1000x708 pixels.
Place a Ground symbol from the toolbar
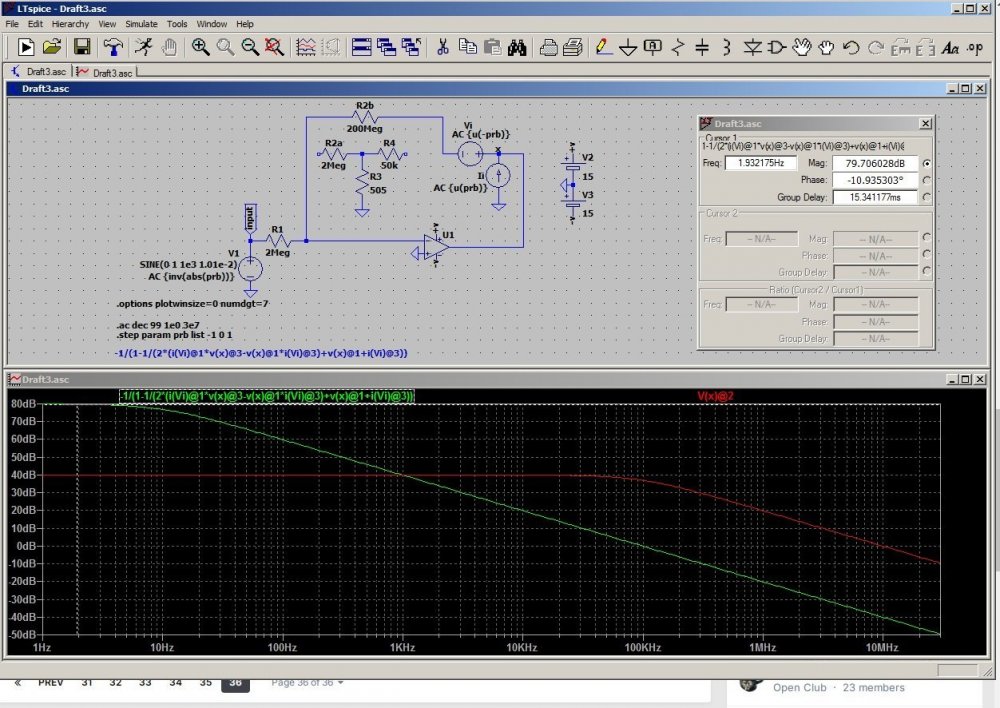[628, 46]
